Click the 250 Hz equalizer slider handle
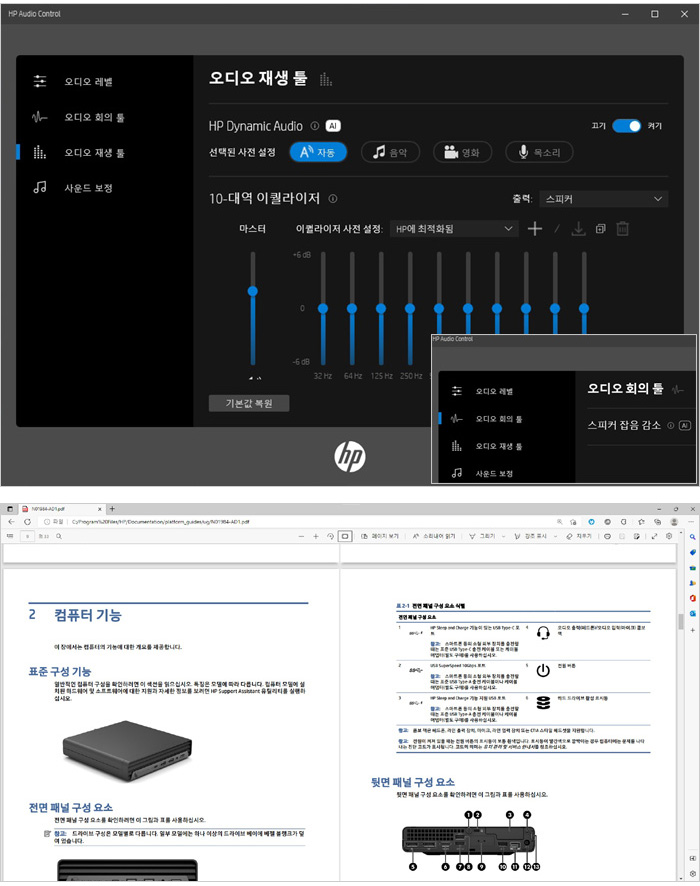The height and width of the screenshot is (886, 700). tap(410, 309)
